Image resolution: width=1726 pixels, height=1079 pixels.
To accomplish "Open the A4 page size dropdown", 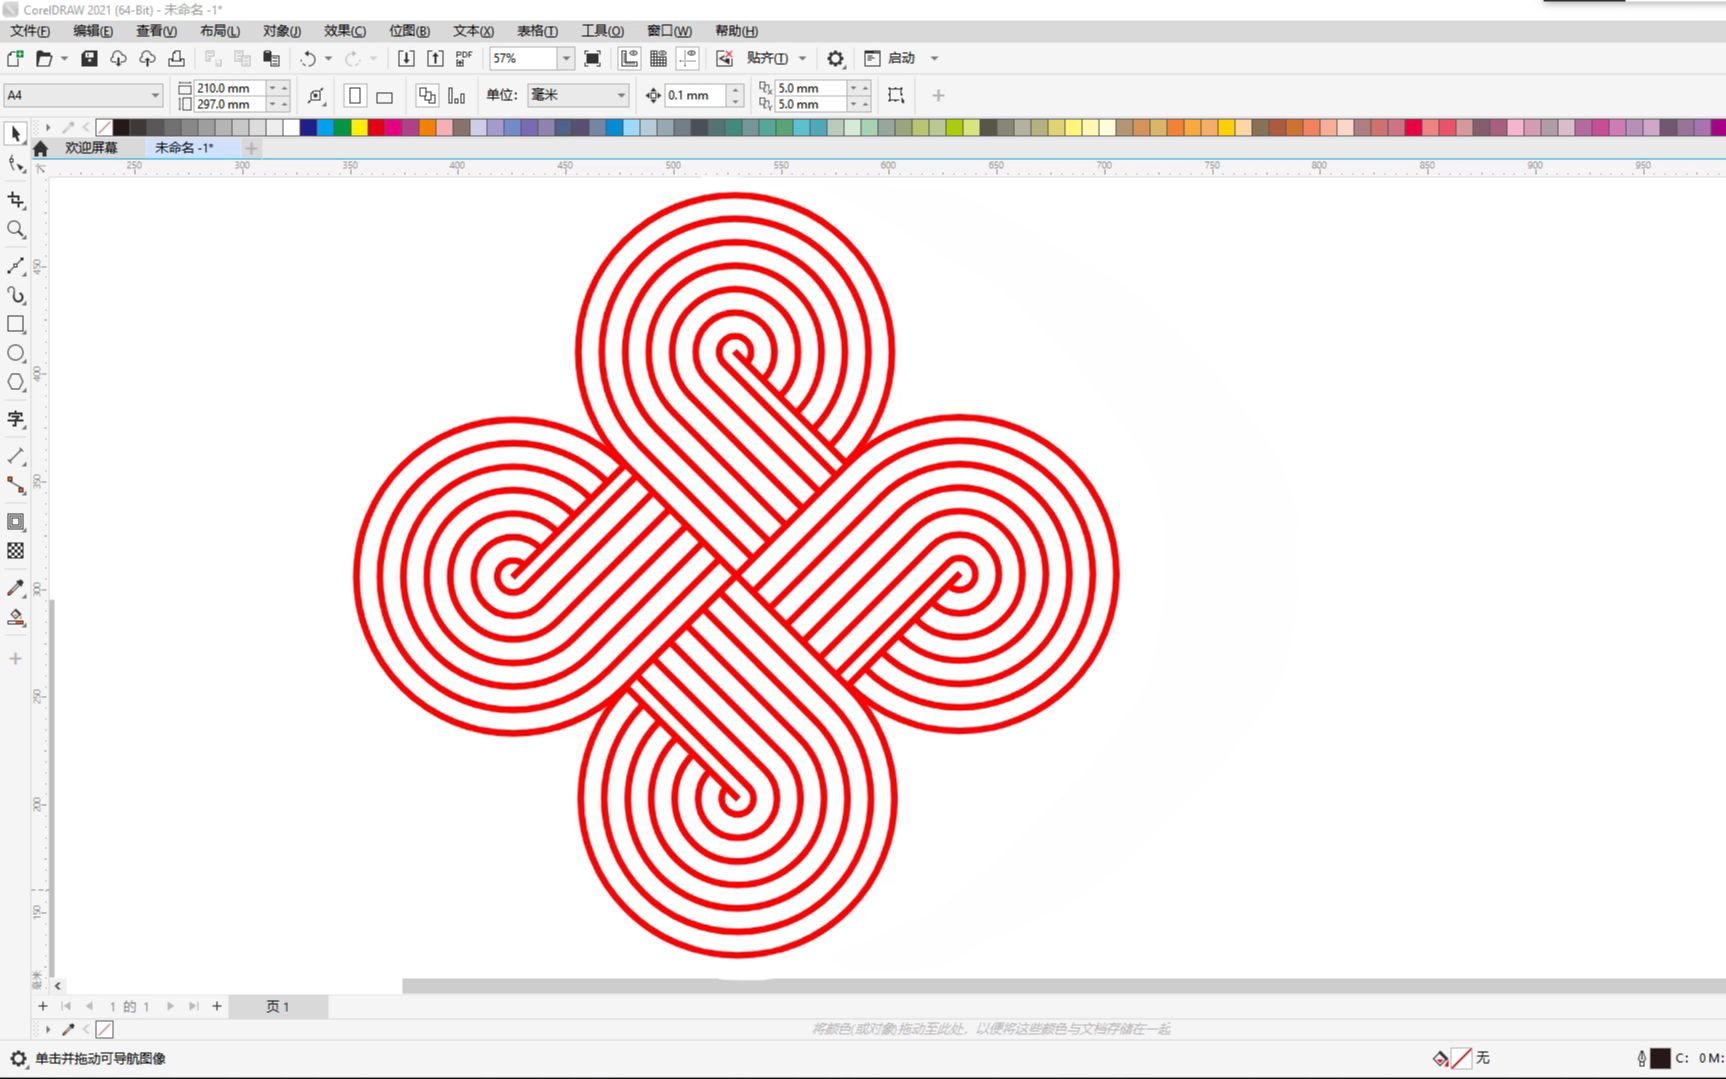I will 155,95.
